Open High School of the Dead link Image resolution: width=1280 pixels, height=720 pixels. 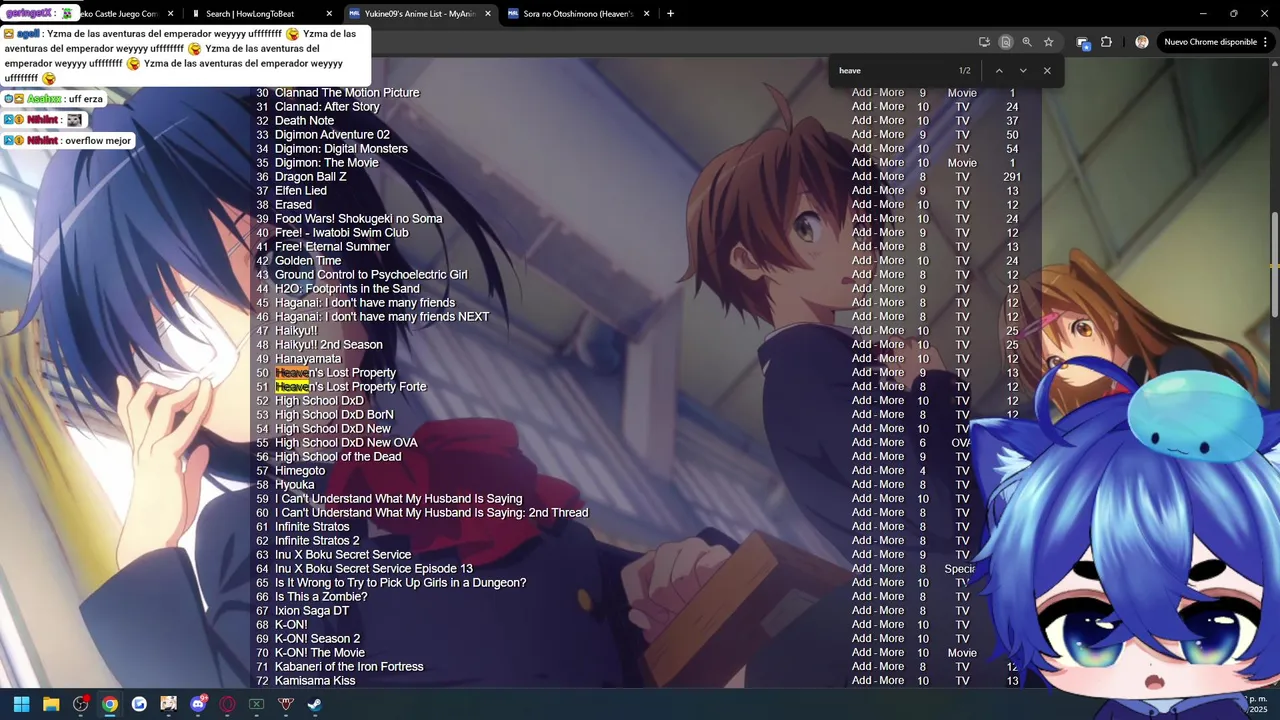click(x=338, y=457)
